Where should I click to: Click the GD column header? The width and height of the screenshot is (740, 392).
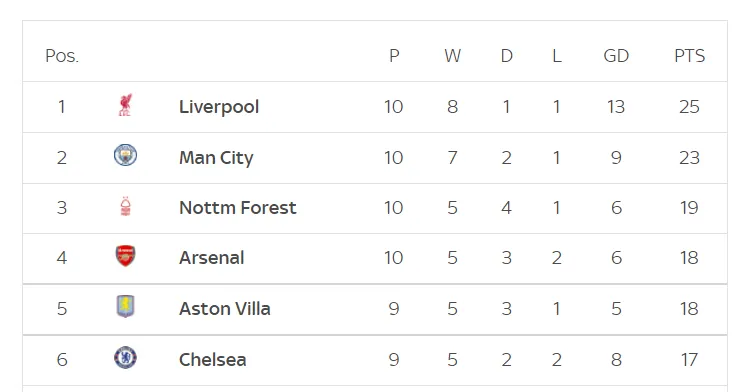(x=616, y=56)
